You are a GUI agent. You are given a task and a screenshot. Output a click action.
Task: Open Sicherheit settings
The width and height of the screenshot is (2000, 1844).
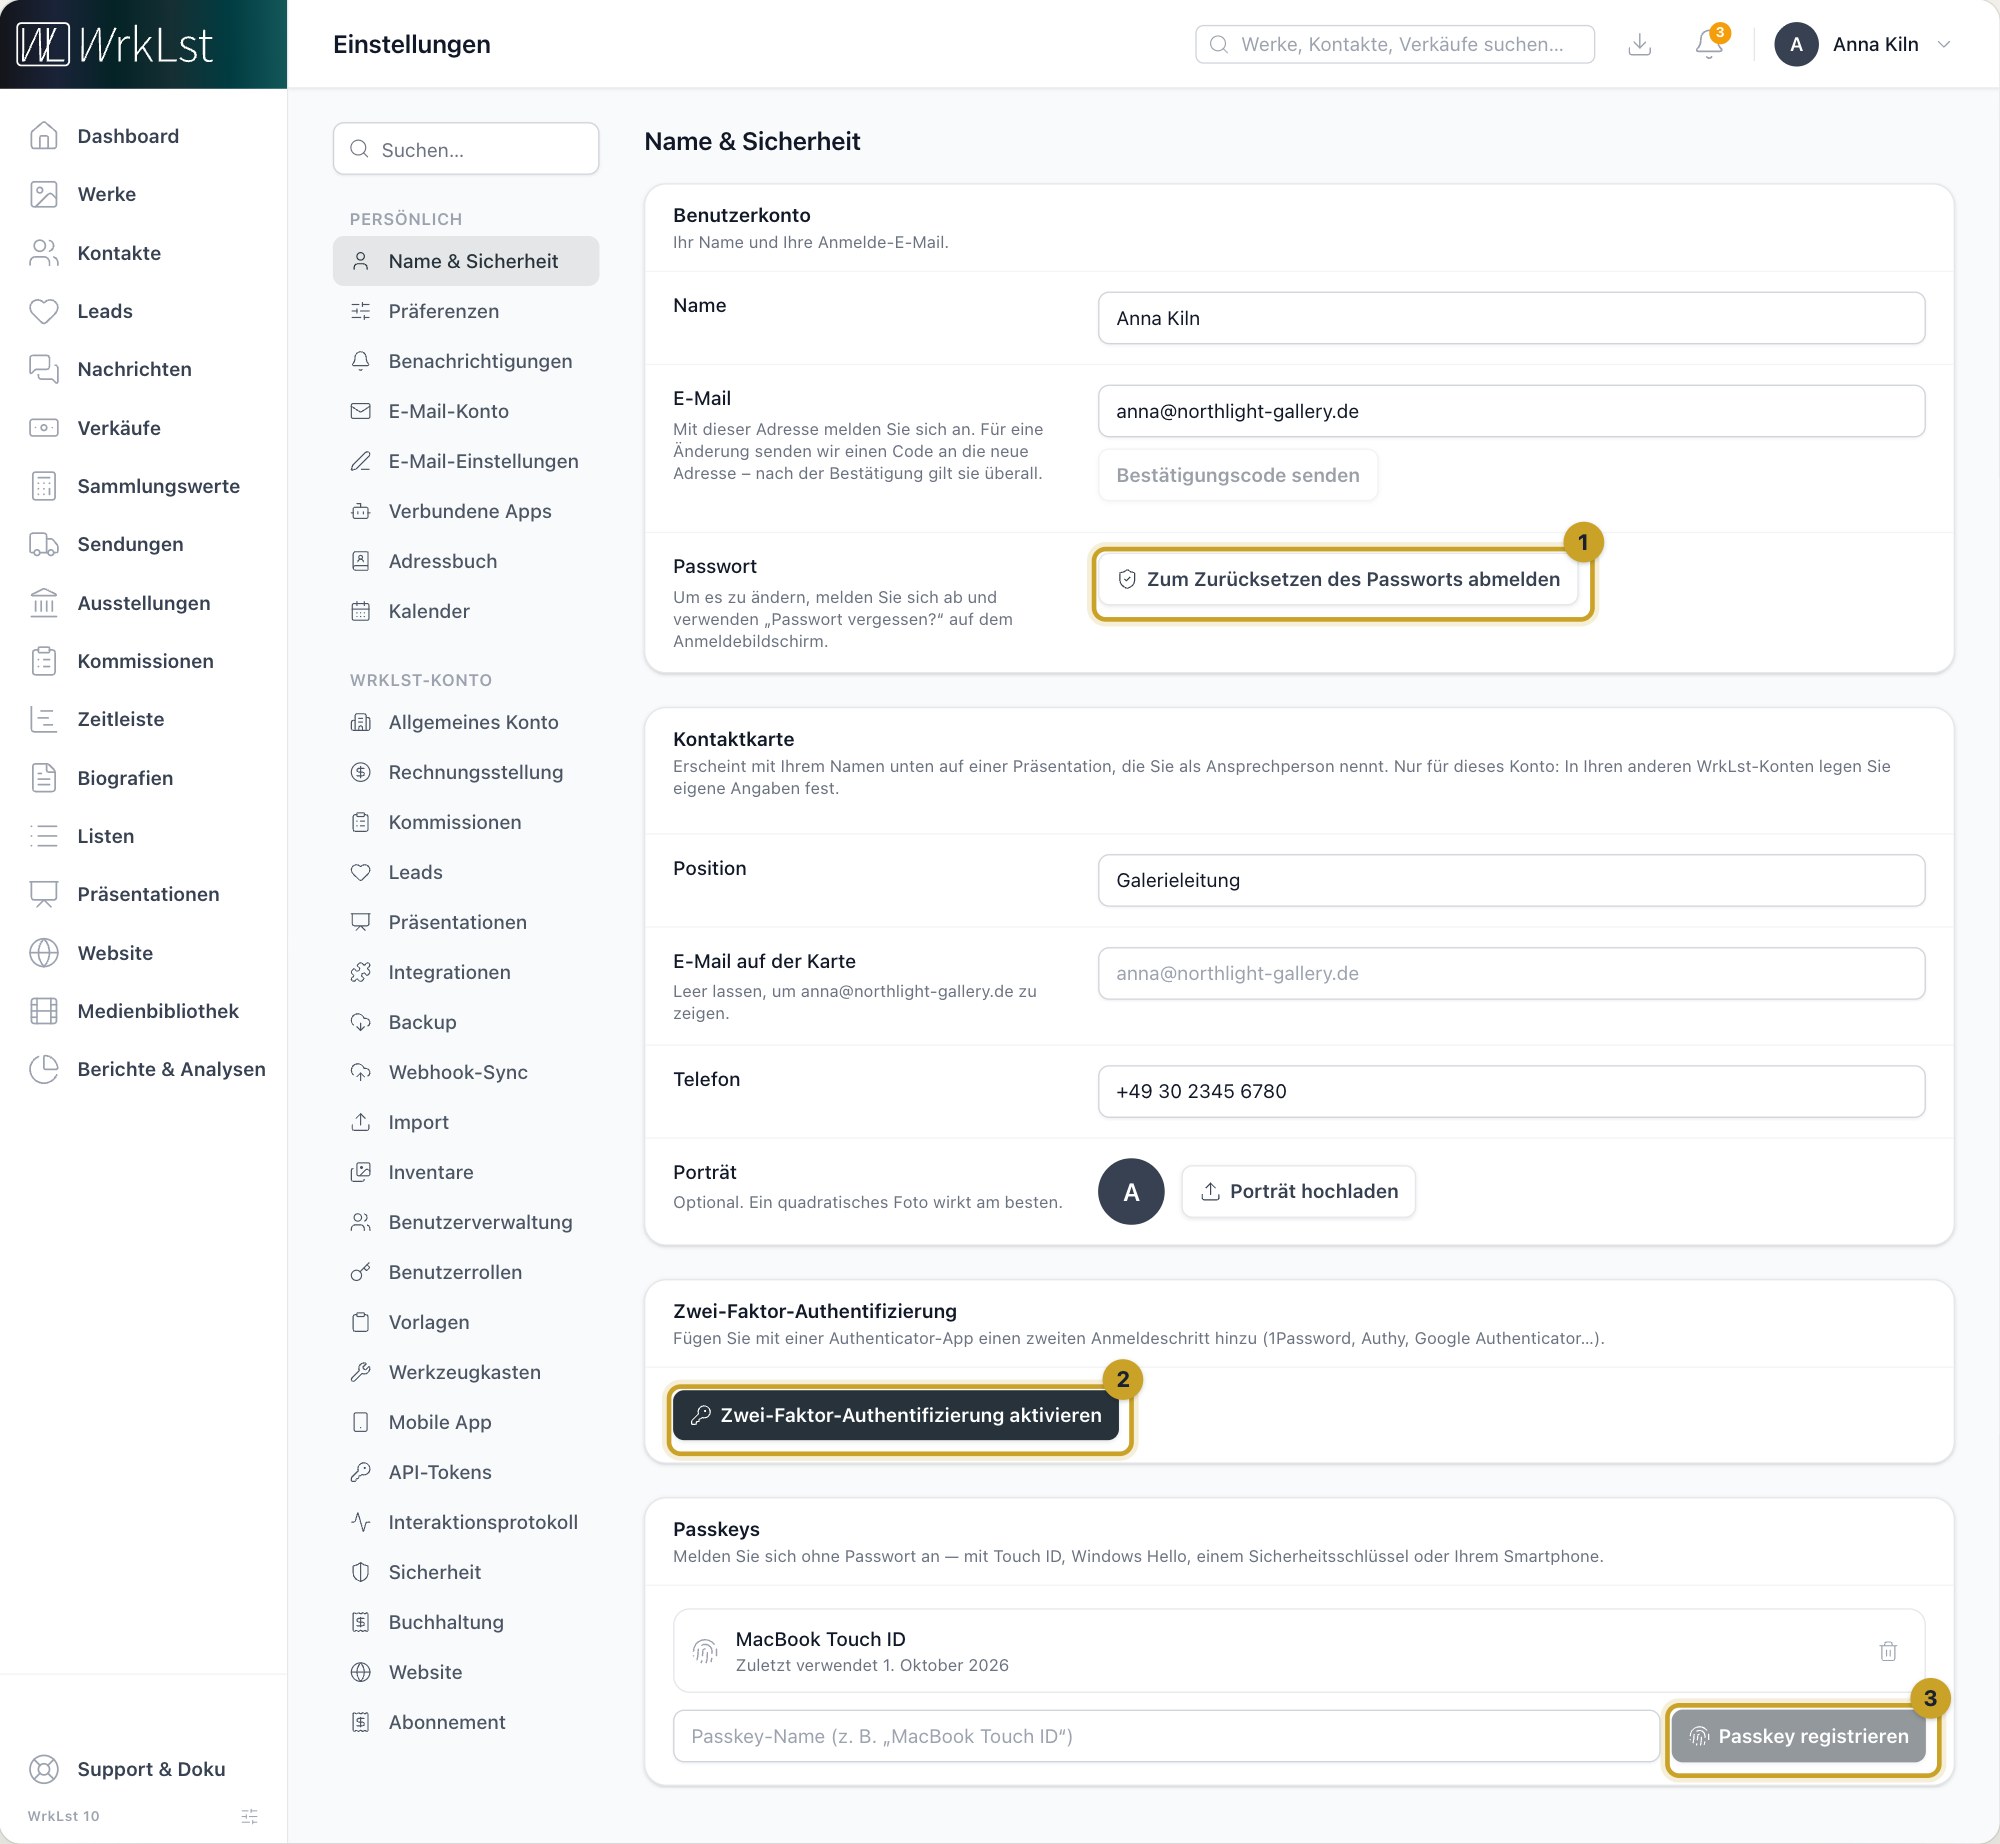click(466, 1572)
